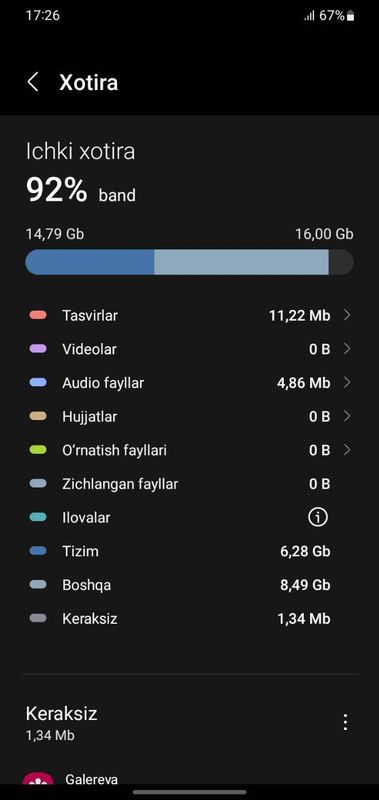Go back using the arrow beside Xotira

click(x=33, y=82)
